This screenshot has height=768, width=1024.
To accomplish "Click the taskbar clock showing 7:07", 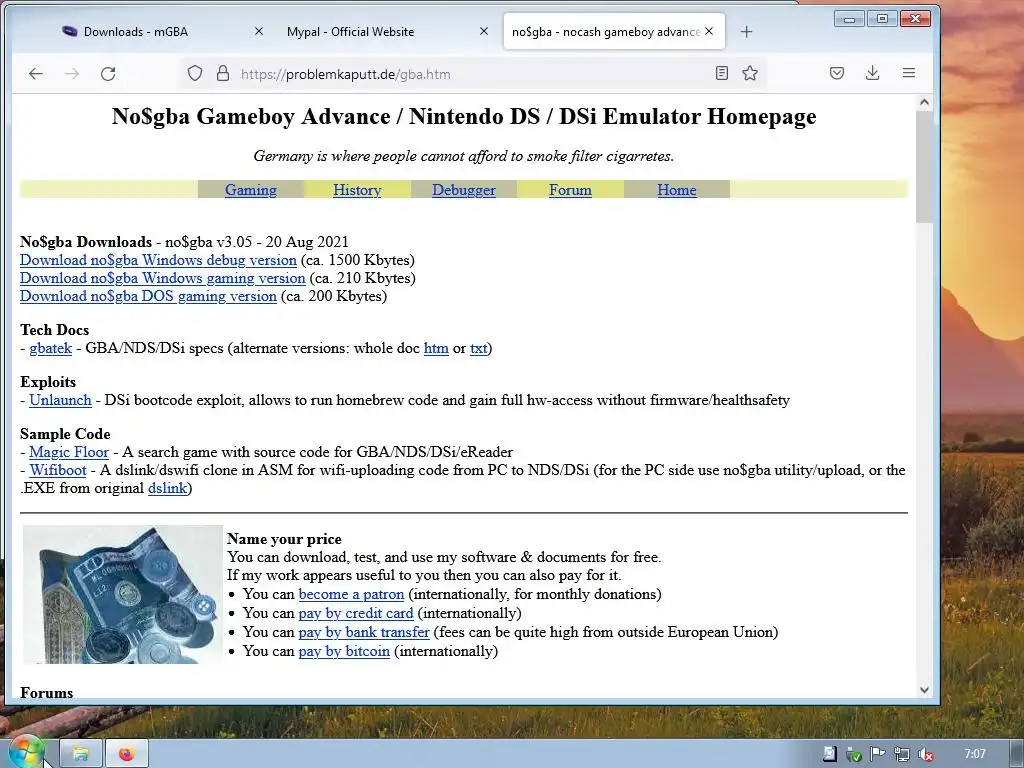I will (975, 754).
